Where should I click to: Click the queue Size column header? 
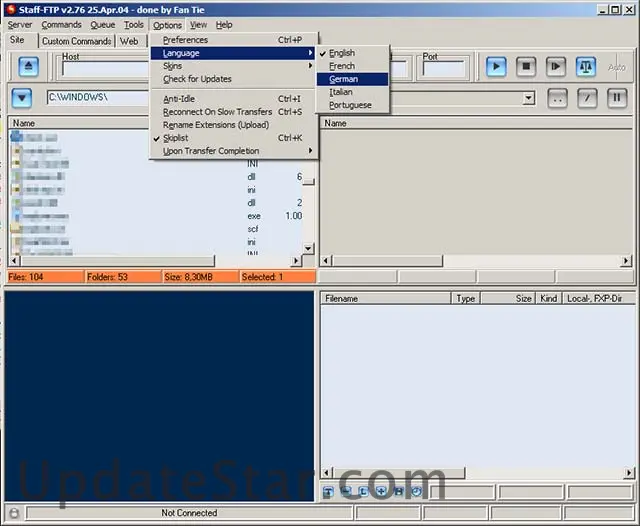tap(508, 299)
